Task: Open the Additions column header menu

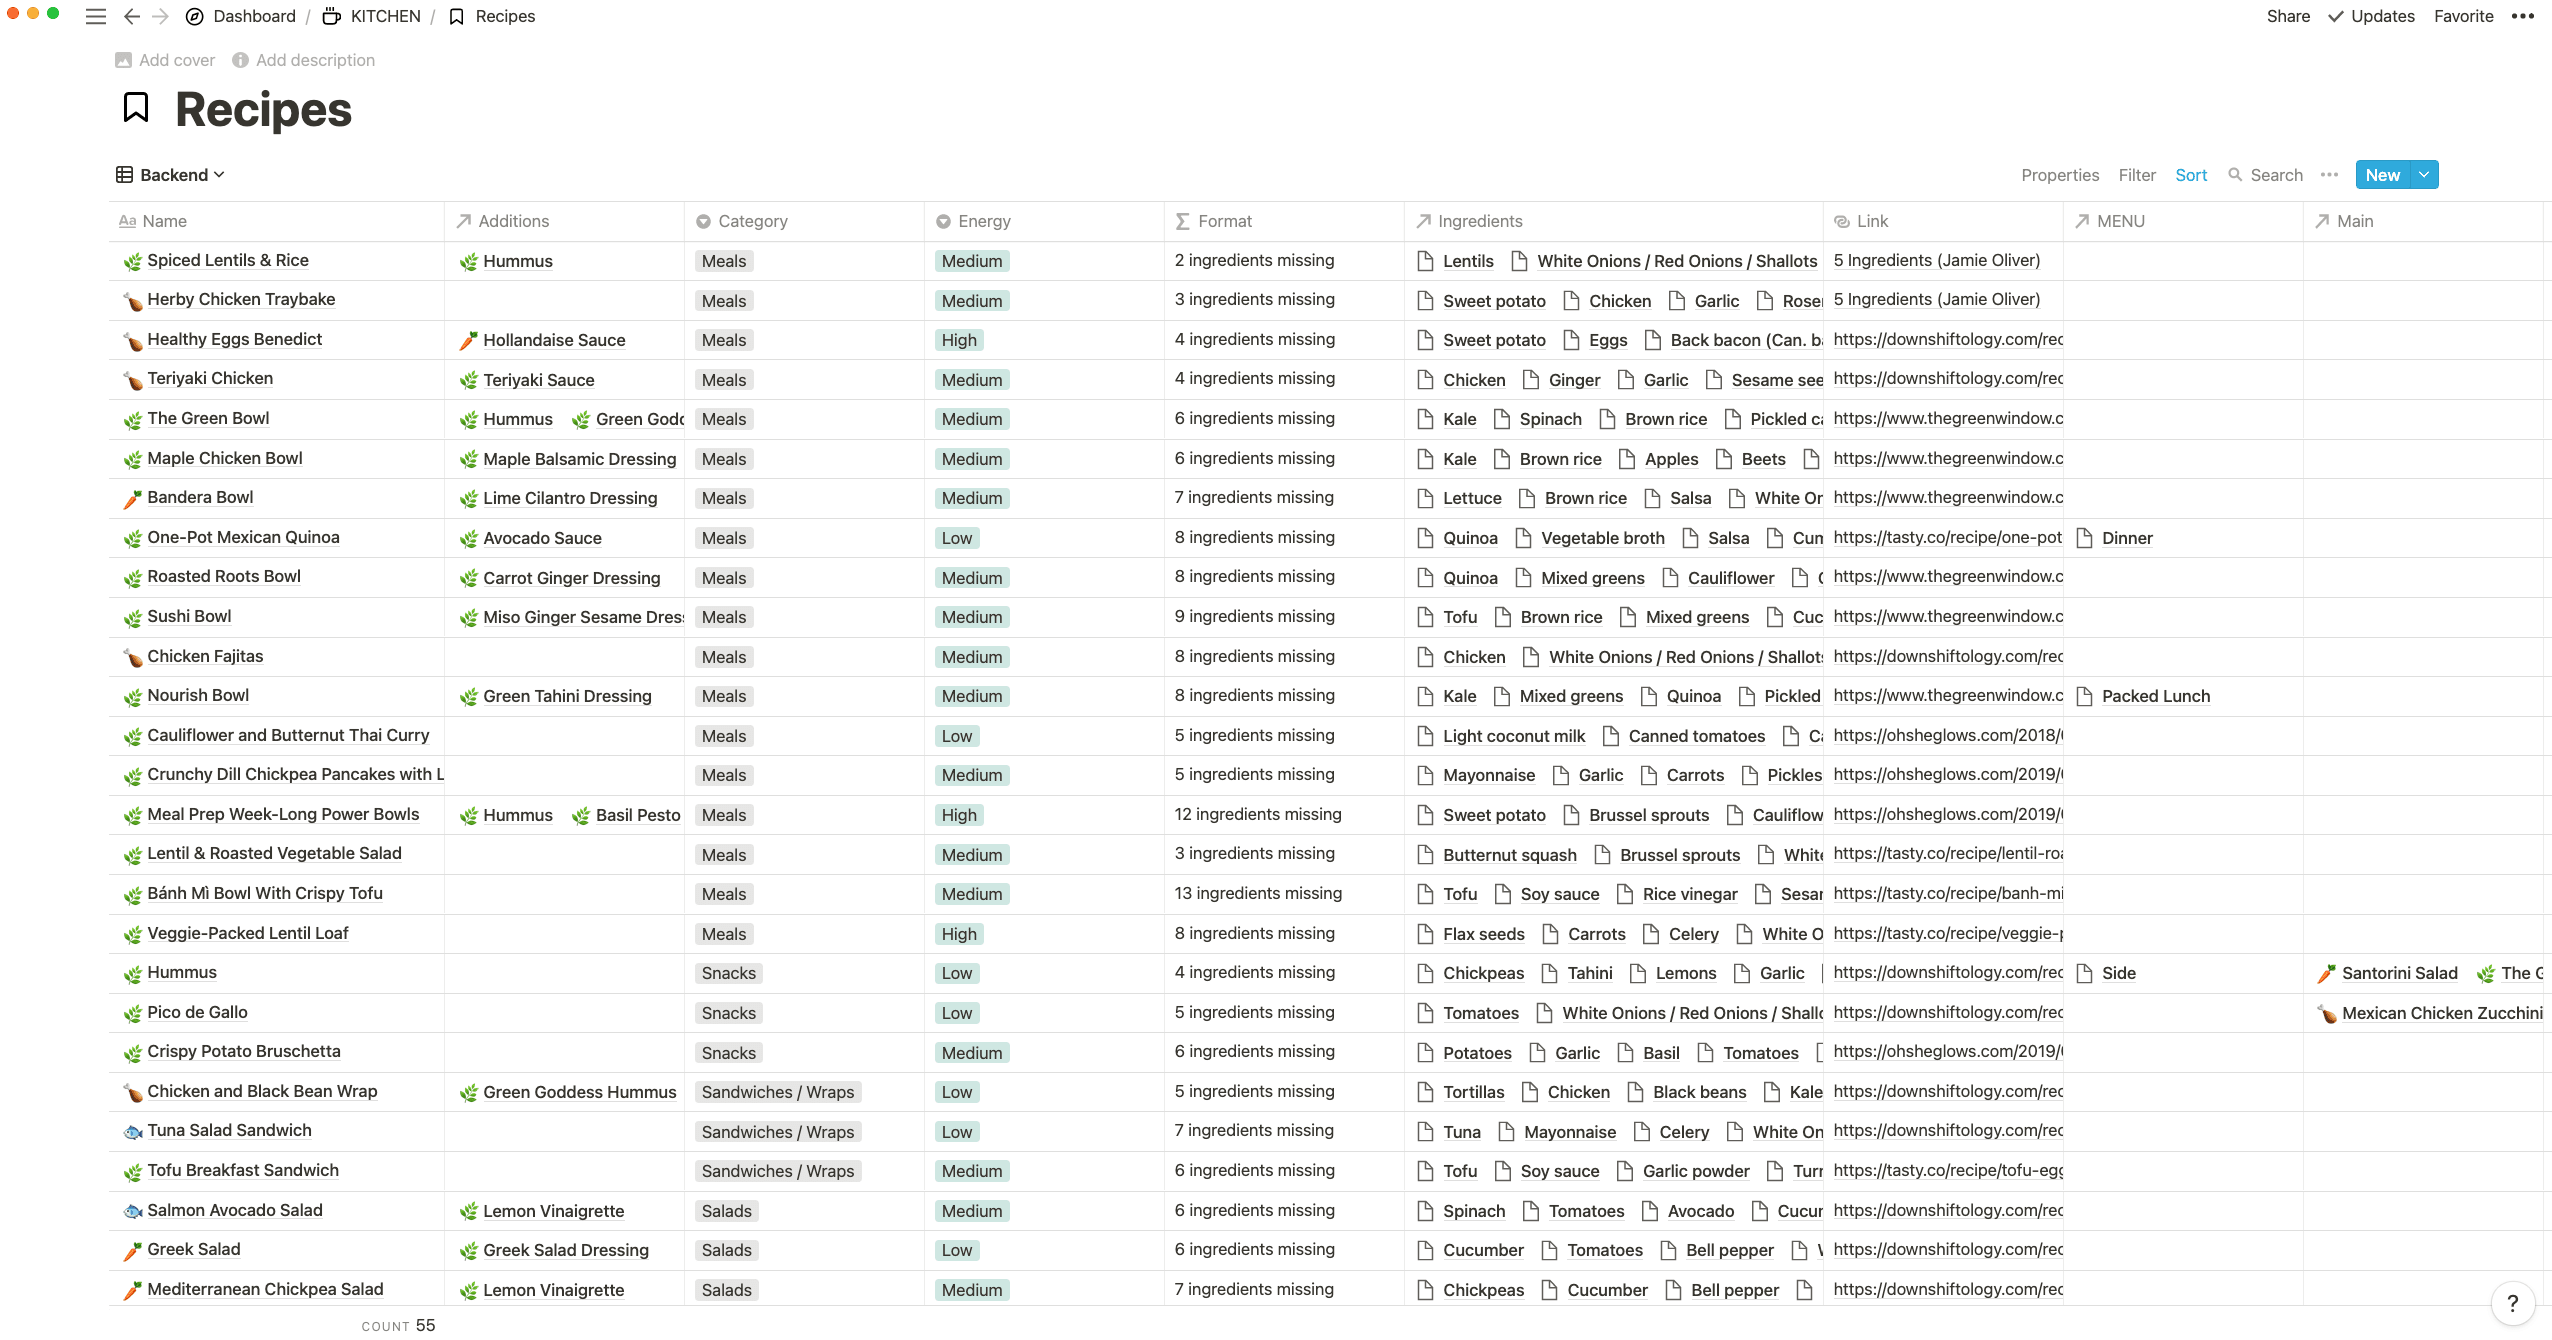Action: point(564,221)
